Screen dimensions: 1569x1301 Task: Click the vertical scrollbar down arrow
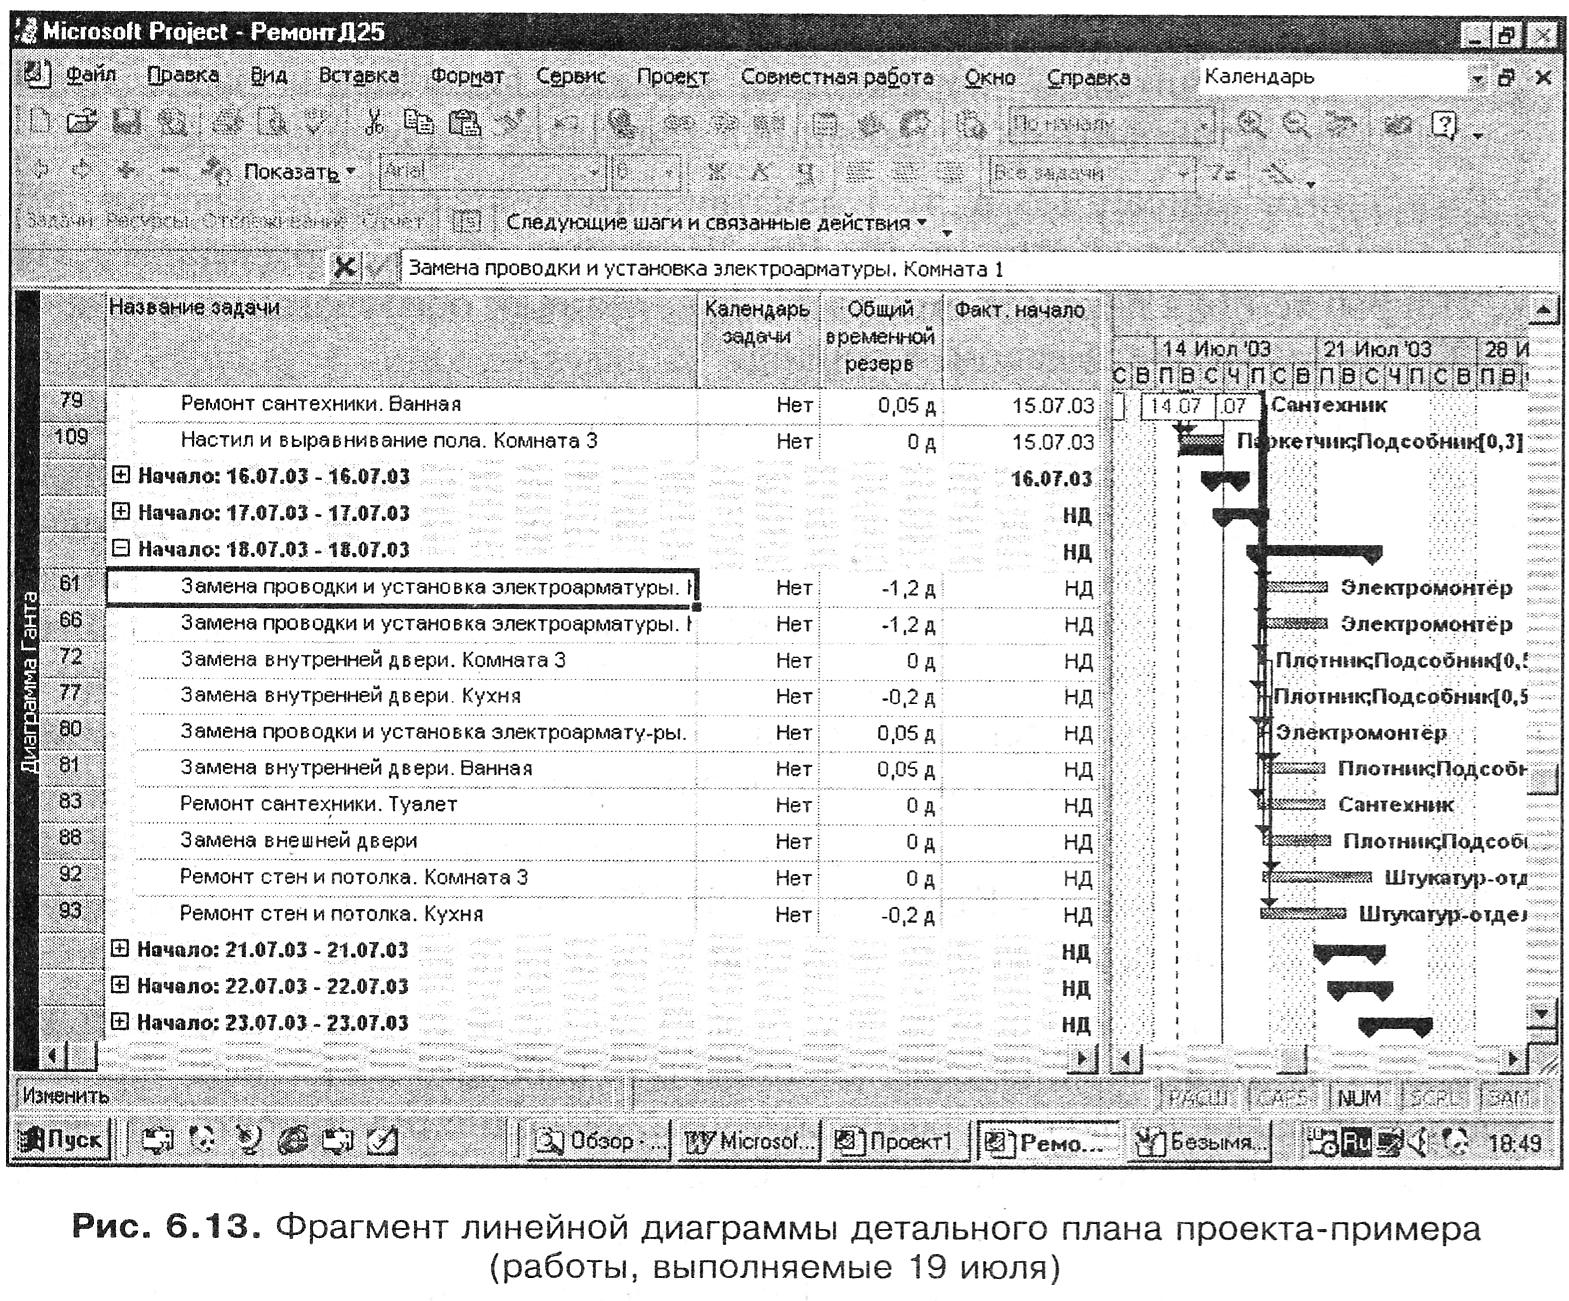point(1541,1015)
